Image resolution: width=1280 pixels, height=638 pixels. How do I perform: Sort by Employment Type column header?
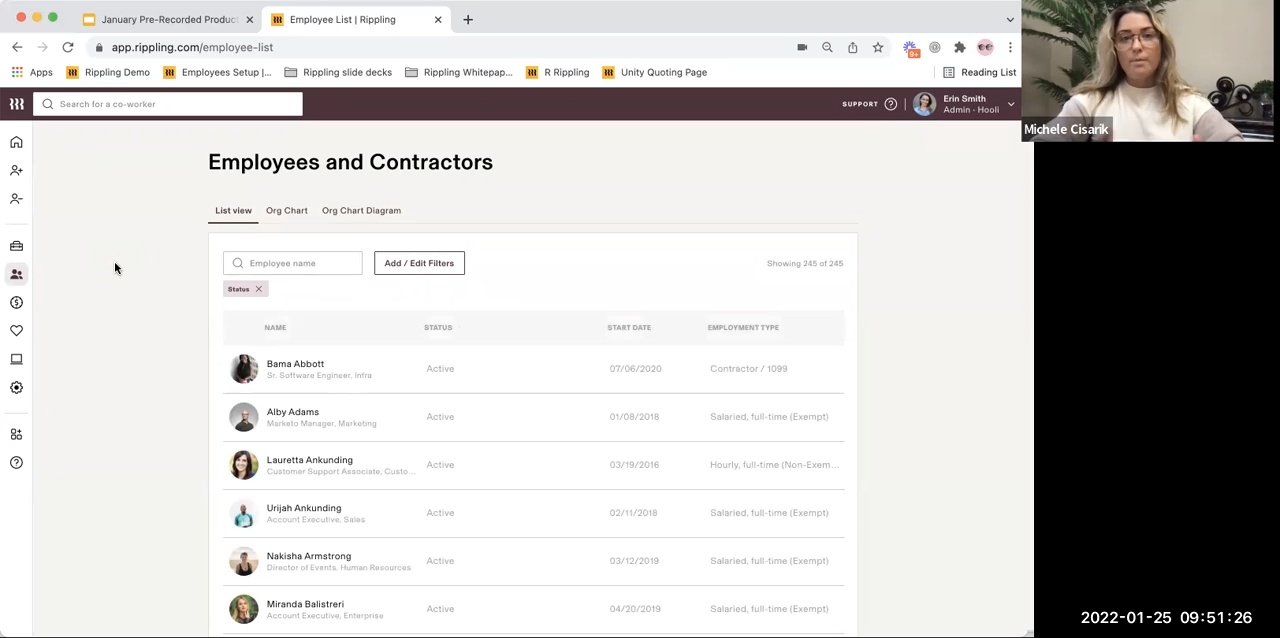tap(743, 327)
